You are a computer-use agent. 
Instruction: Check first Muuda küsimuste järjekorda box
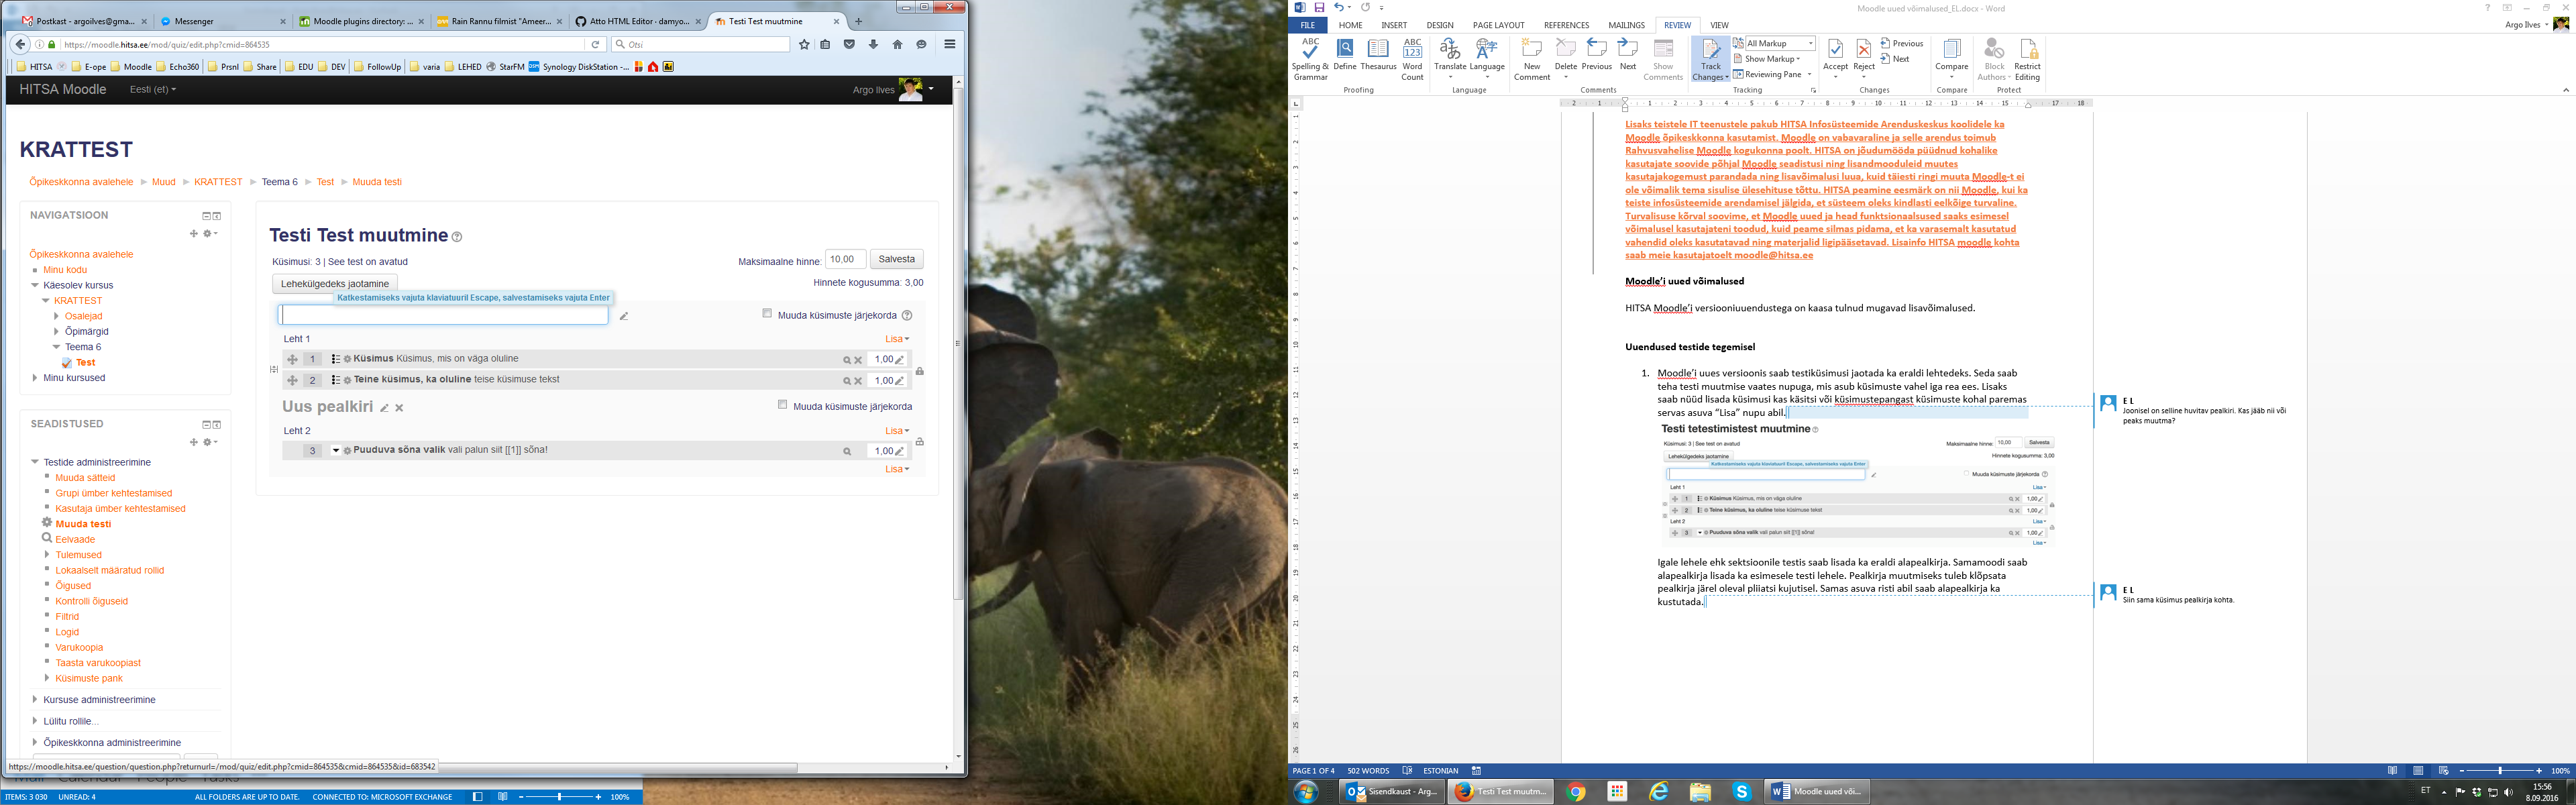(767, 314)
